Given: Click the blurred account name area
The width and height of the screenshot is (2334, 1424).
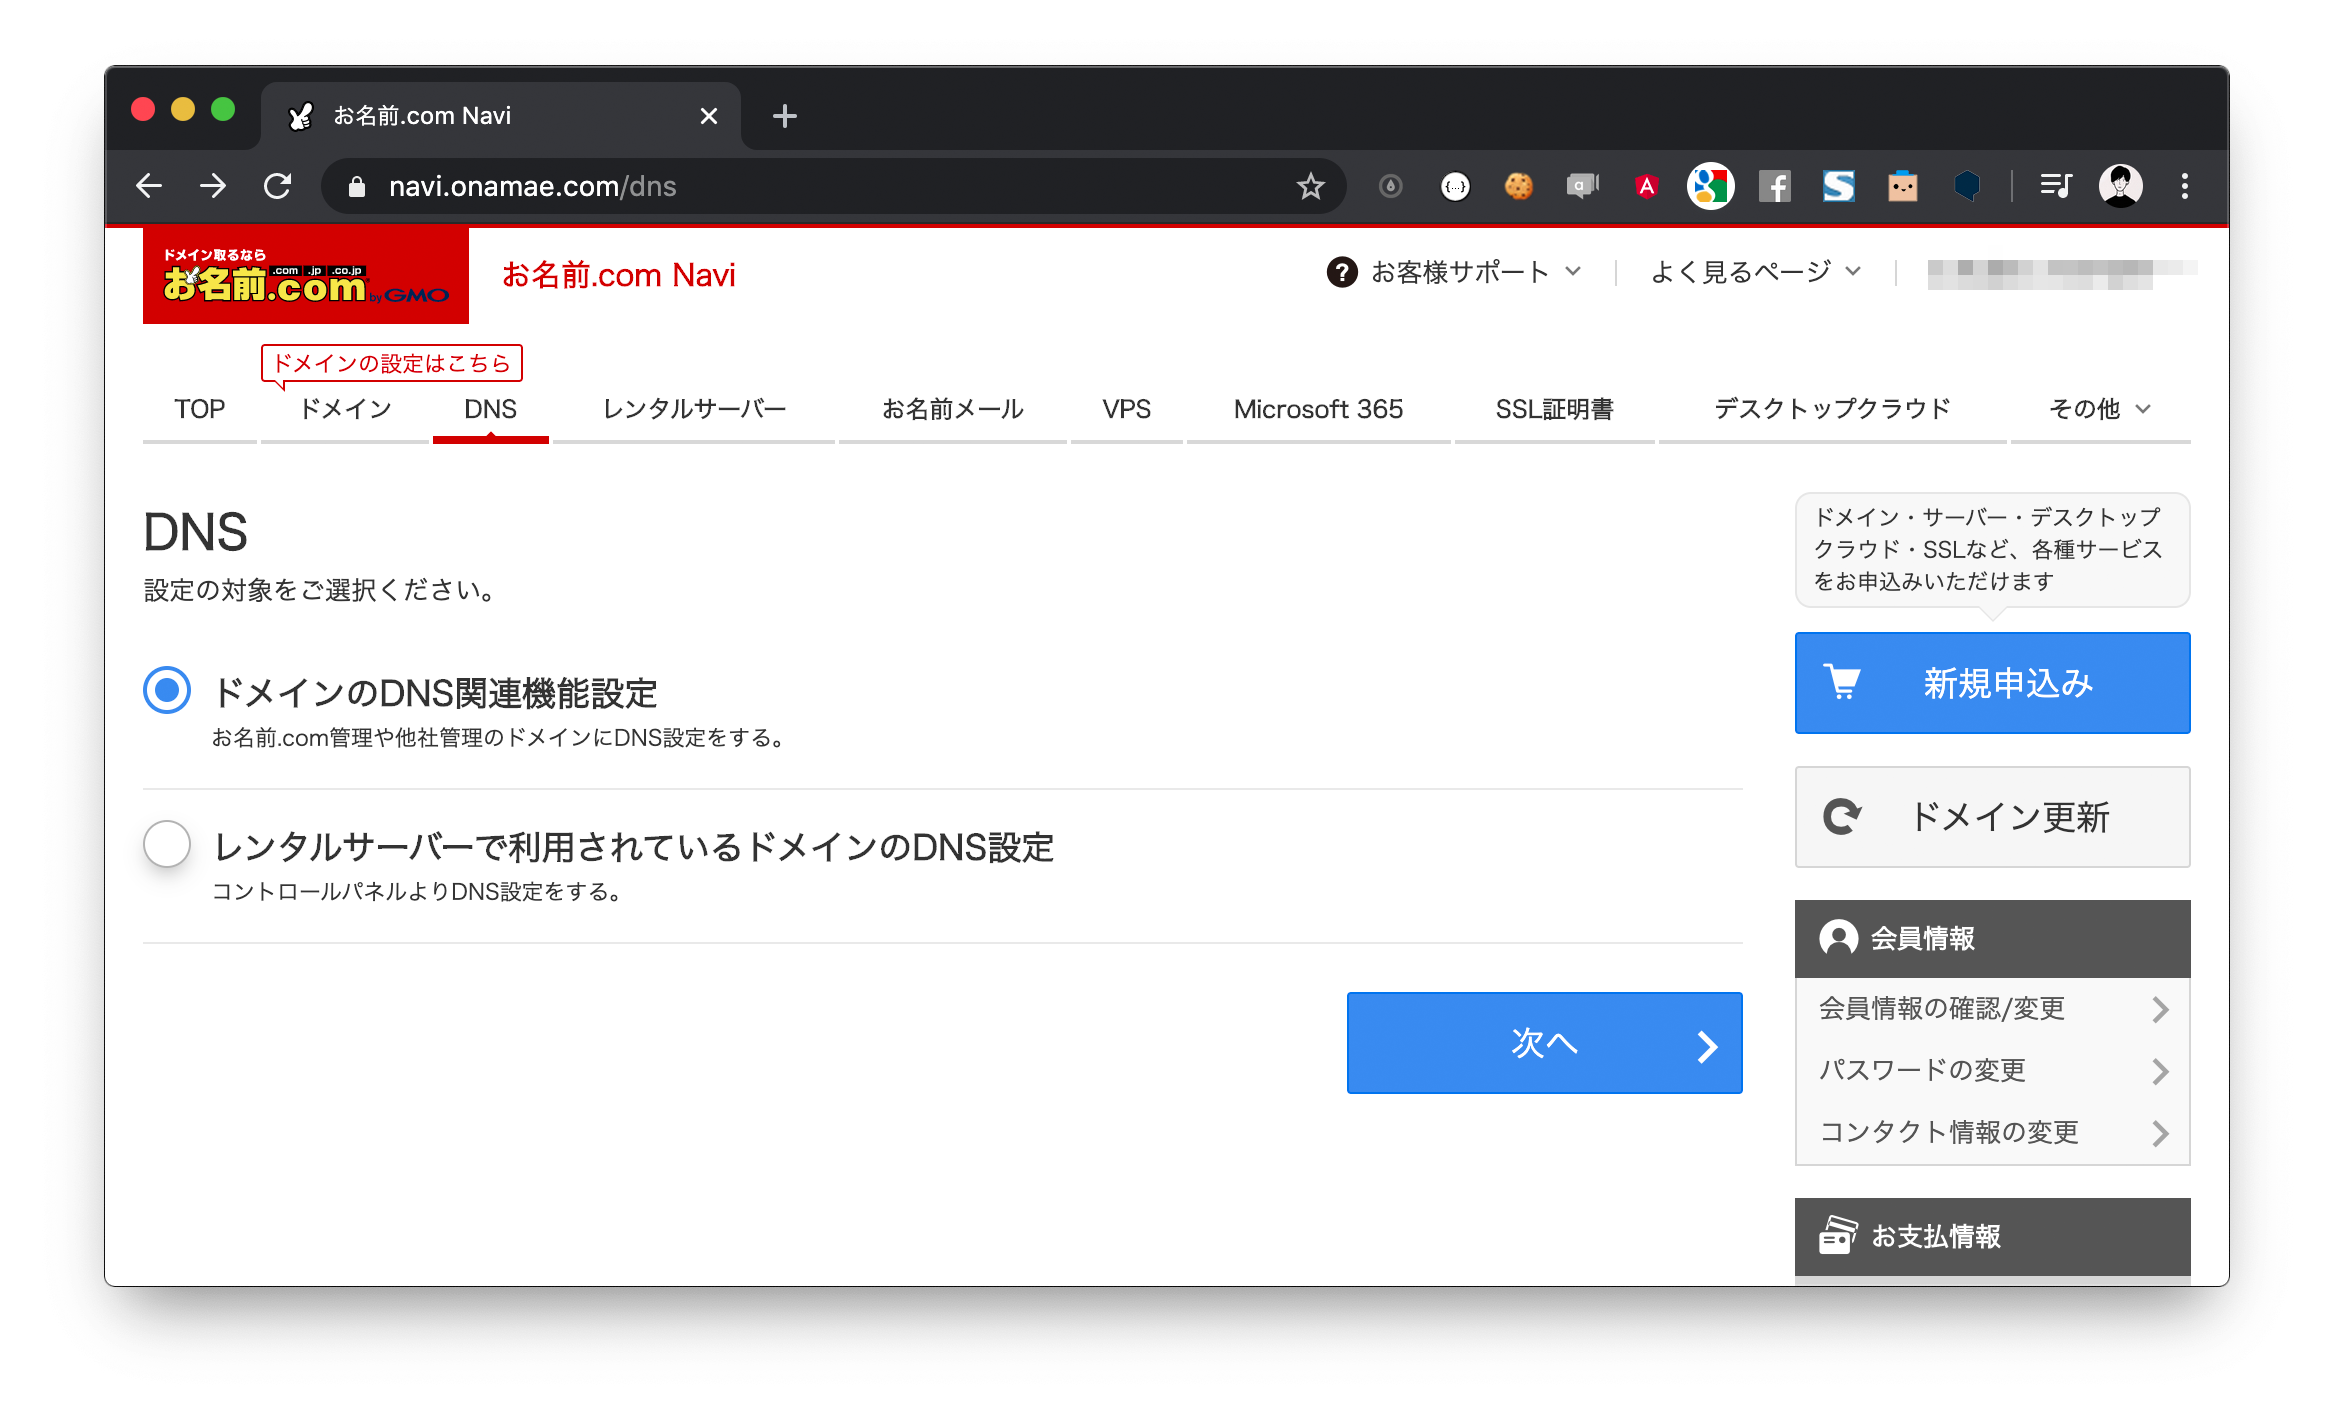Looking at the screenshot, I should pyautogui.click(x=2061, y=273).
